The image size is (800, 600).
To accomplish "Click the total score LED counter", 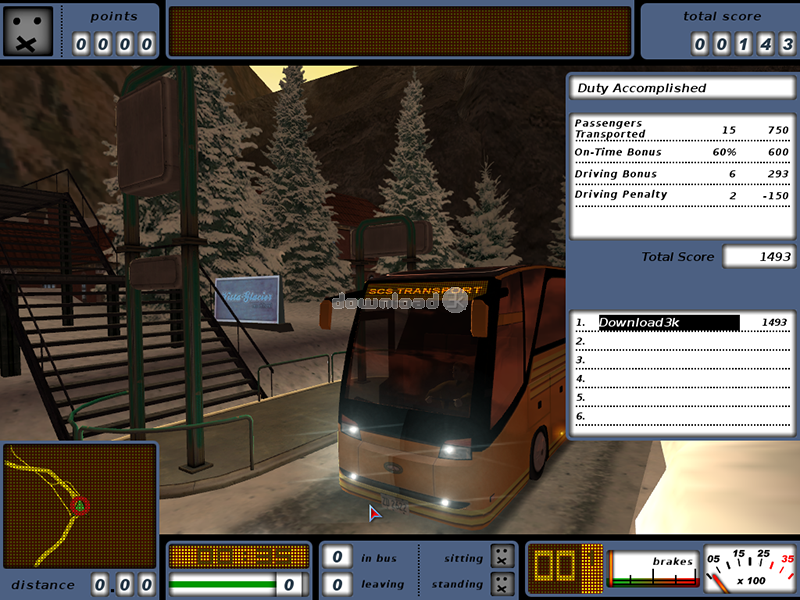I will [x=742, y=45].
